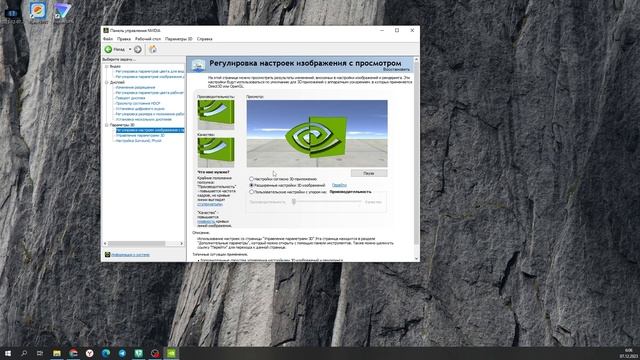The image size is (640, 360).
Task: Click the 'ступенчатыми' help link
Action: click(x=210, y=204)
